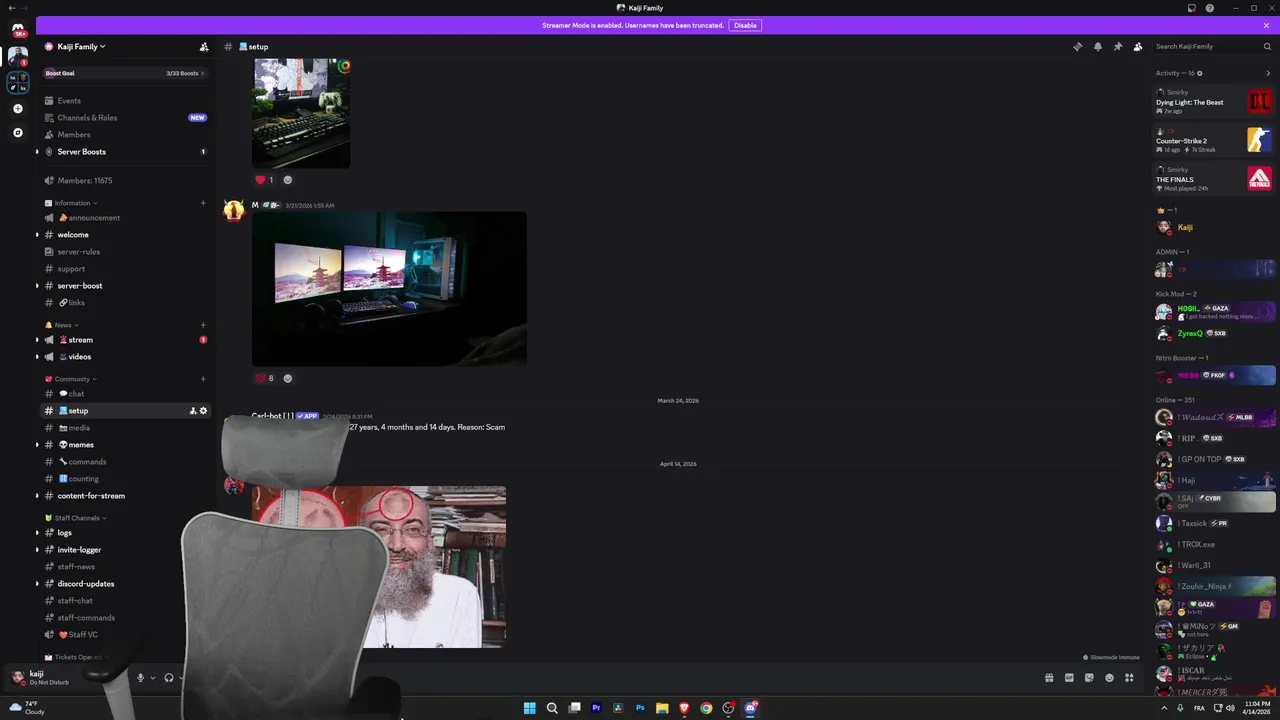Viewport: 1280px width, 720px height.
Task: Add reaction next to the 8 count reaction
Action: [288, 378]
